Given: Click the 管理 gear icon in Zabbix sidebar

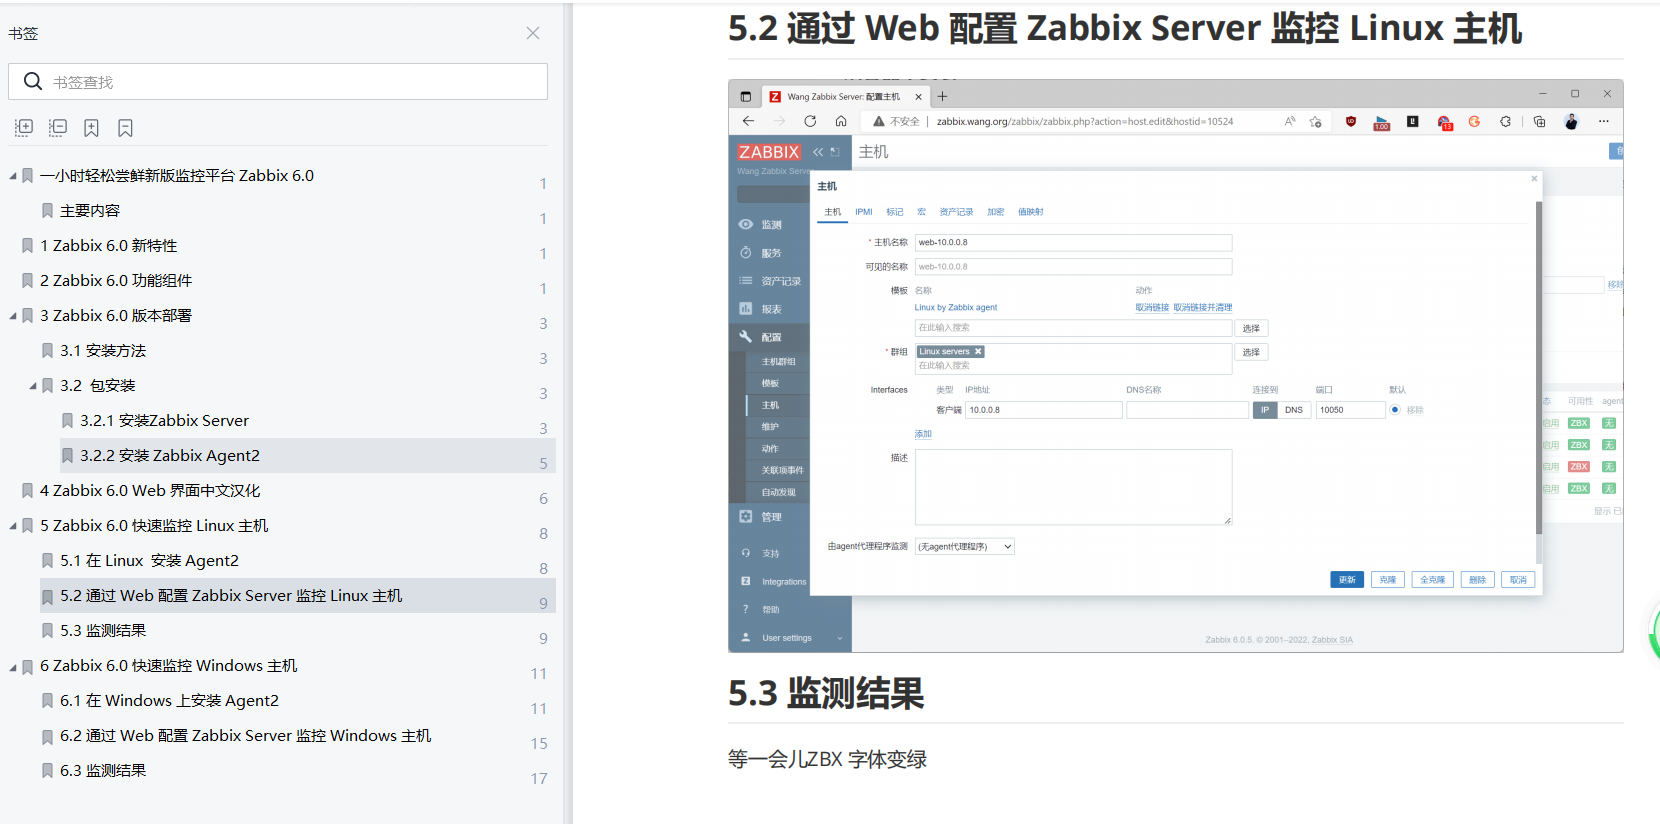Looking at the screenshot, I should [746, 517].
